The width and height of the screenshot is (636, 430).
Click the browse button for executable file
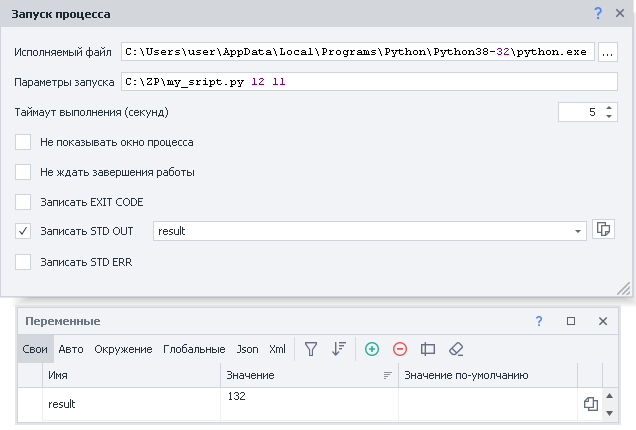(609, 51)
